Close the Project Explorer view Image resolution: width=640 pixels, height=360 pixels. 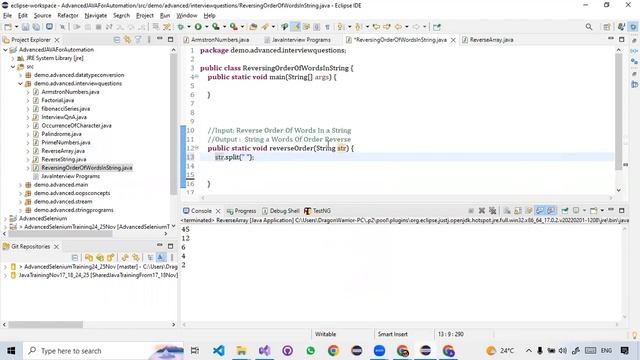point(57,40)
